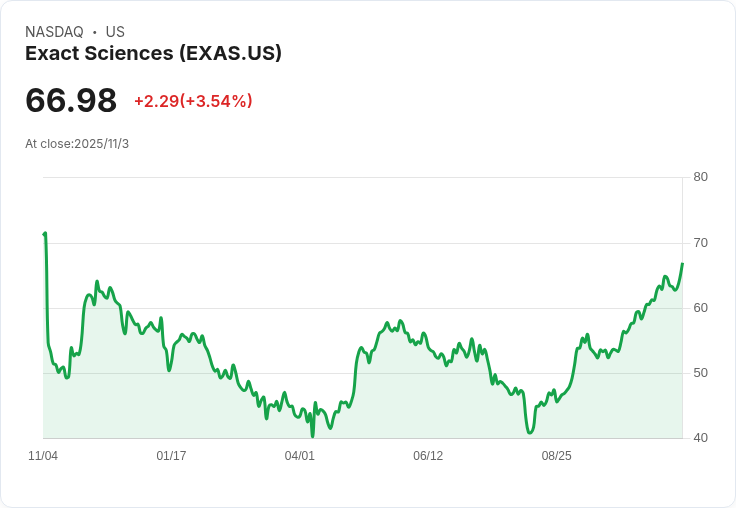
Task: Click the chart's lowest dip near 04/01
Action: (x=313, y=435)
